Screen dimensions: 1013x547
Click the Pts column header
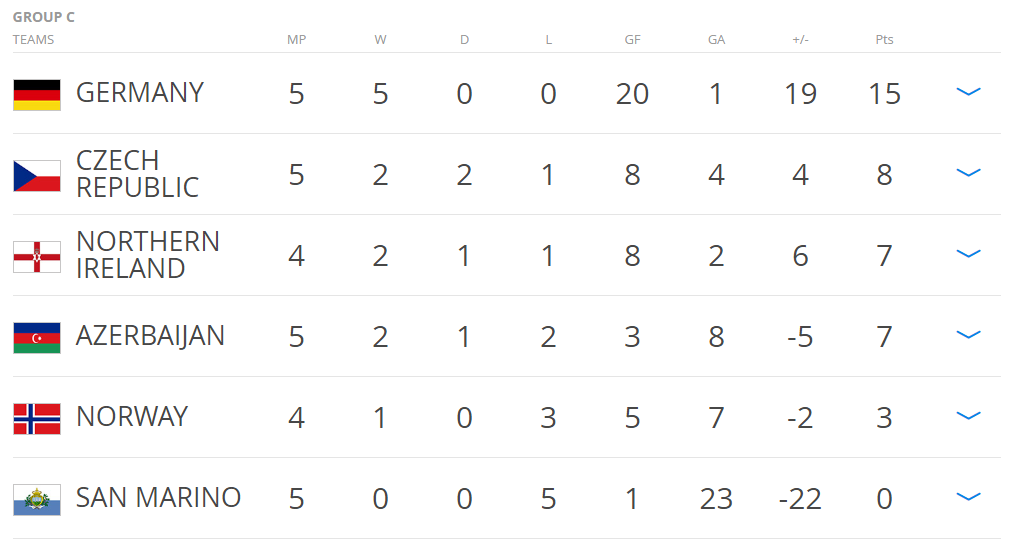pyautogui.click(x=884, y=40)
